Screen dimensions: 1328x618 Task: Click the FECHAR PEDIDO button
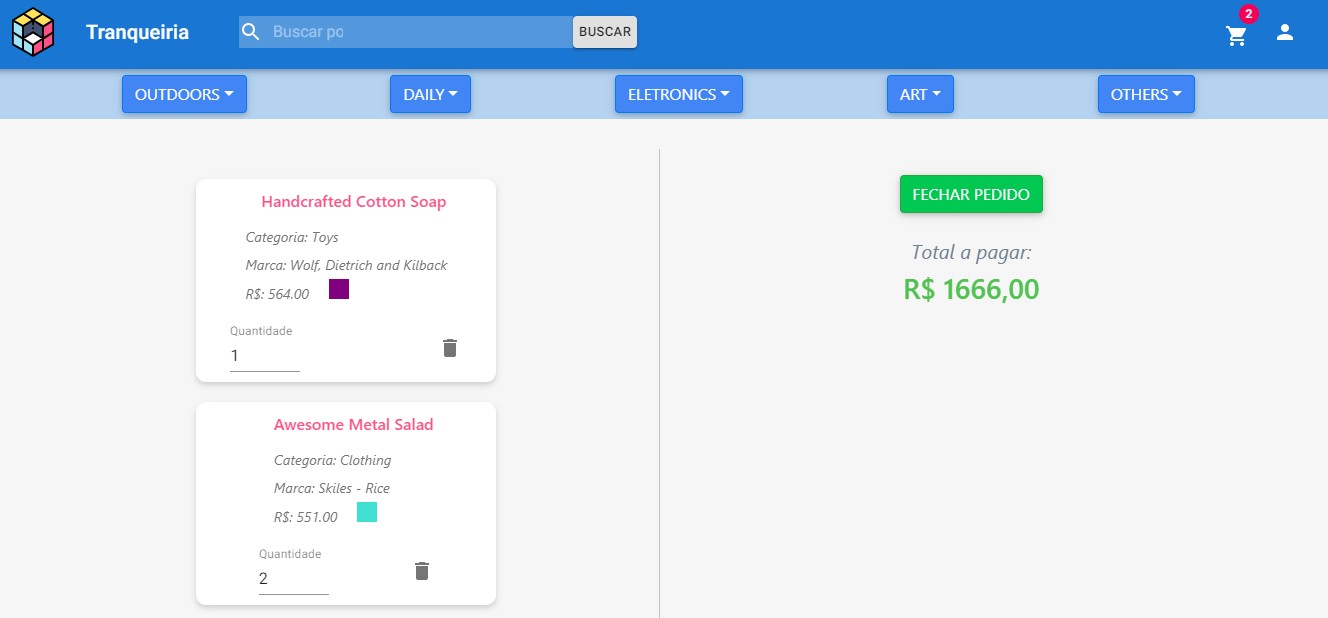971,194
